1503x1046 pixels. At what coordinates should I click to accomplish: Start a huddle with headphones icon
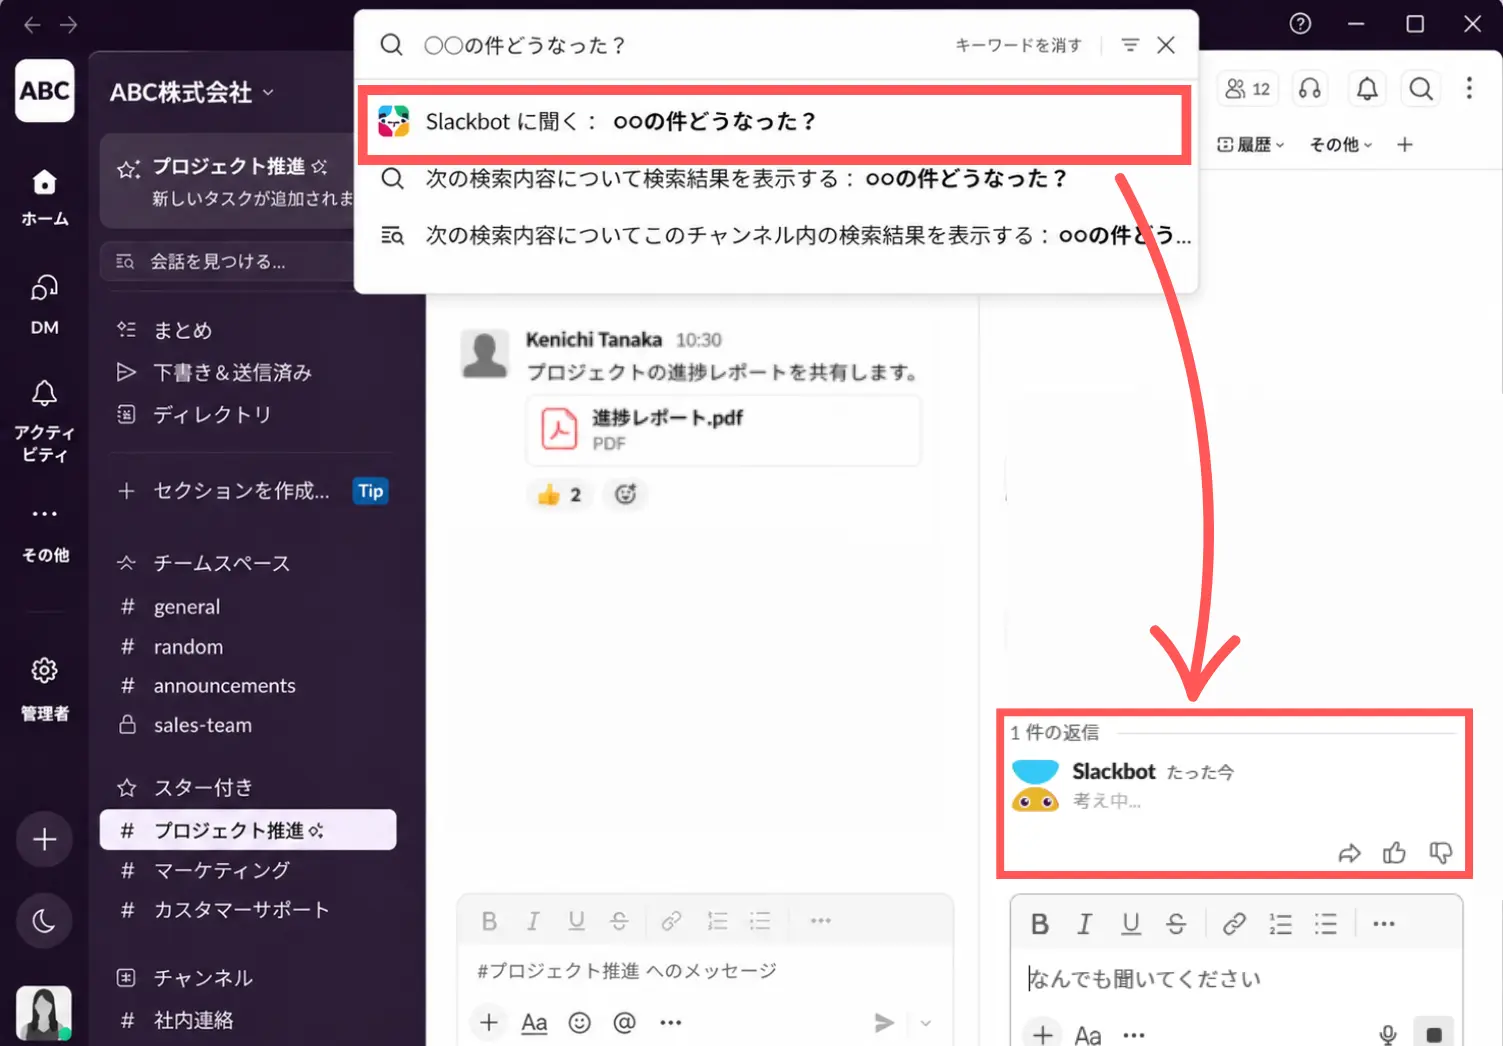pyautogui.click(x=1310, y=89)
